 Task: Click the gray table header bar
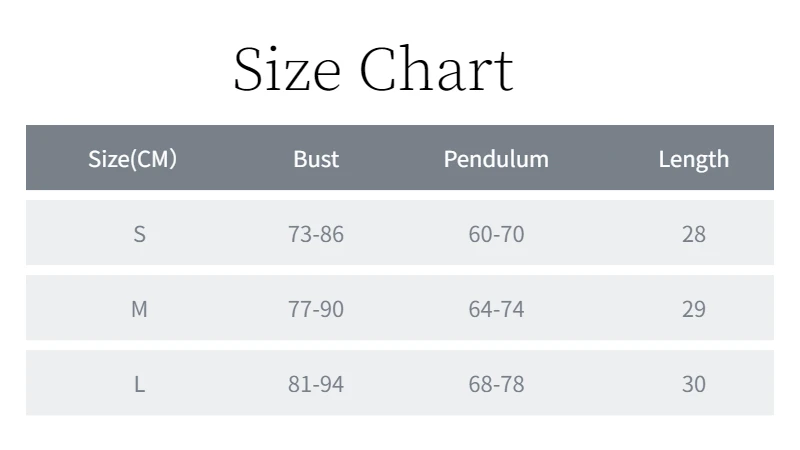400,158
